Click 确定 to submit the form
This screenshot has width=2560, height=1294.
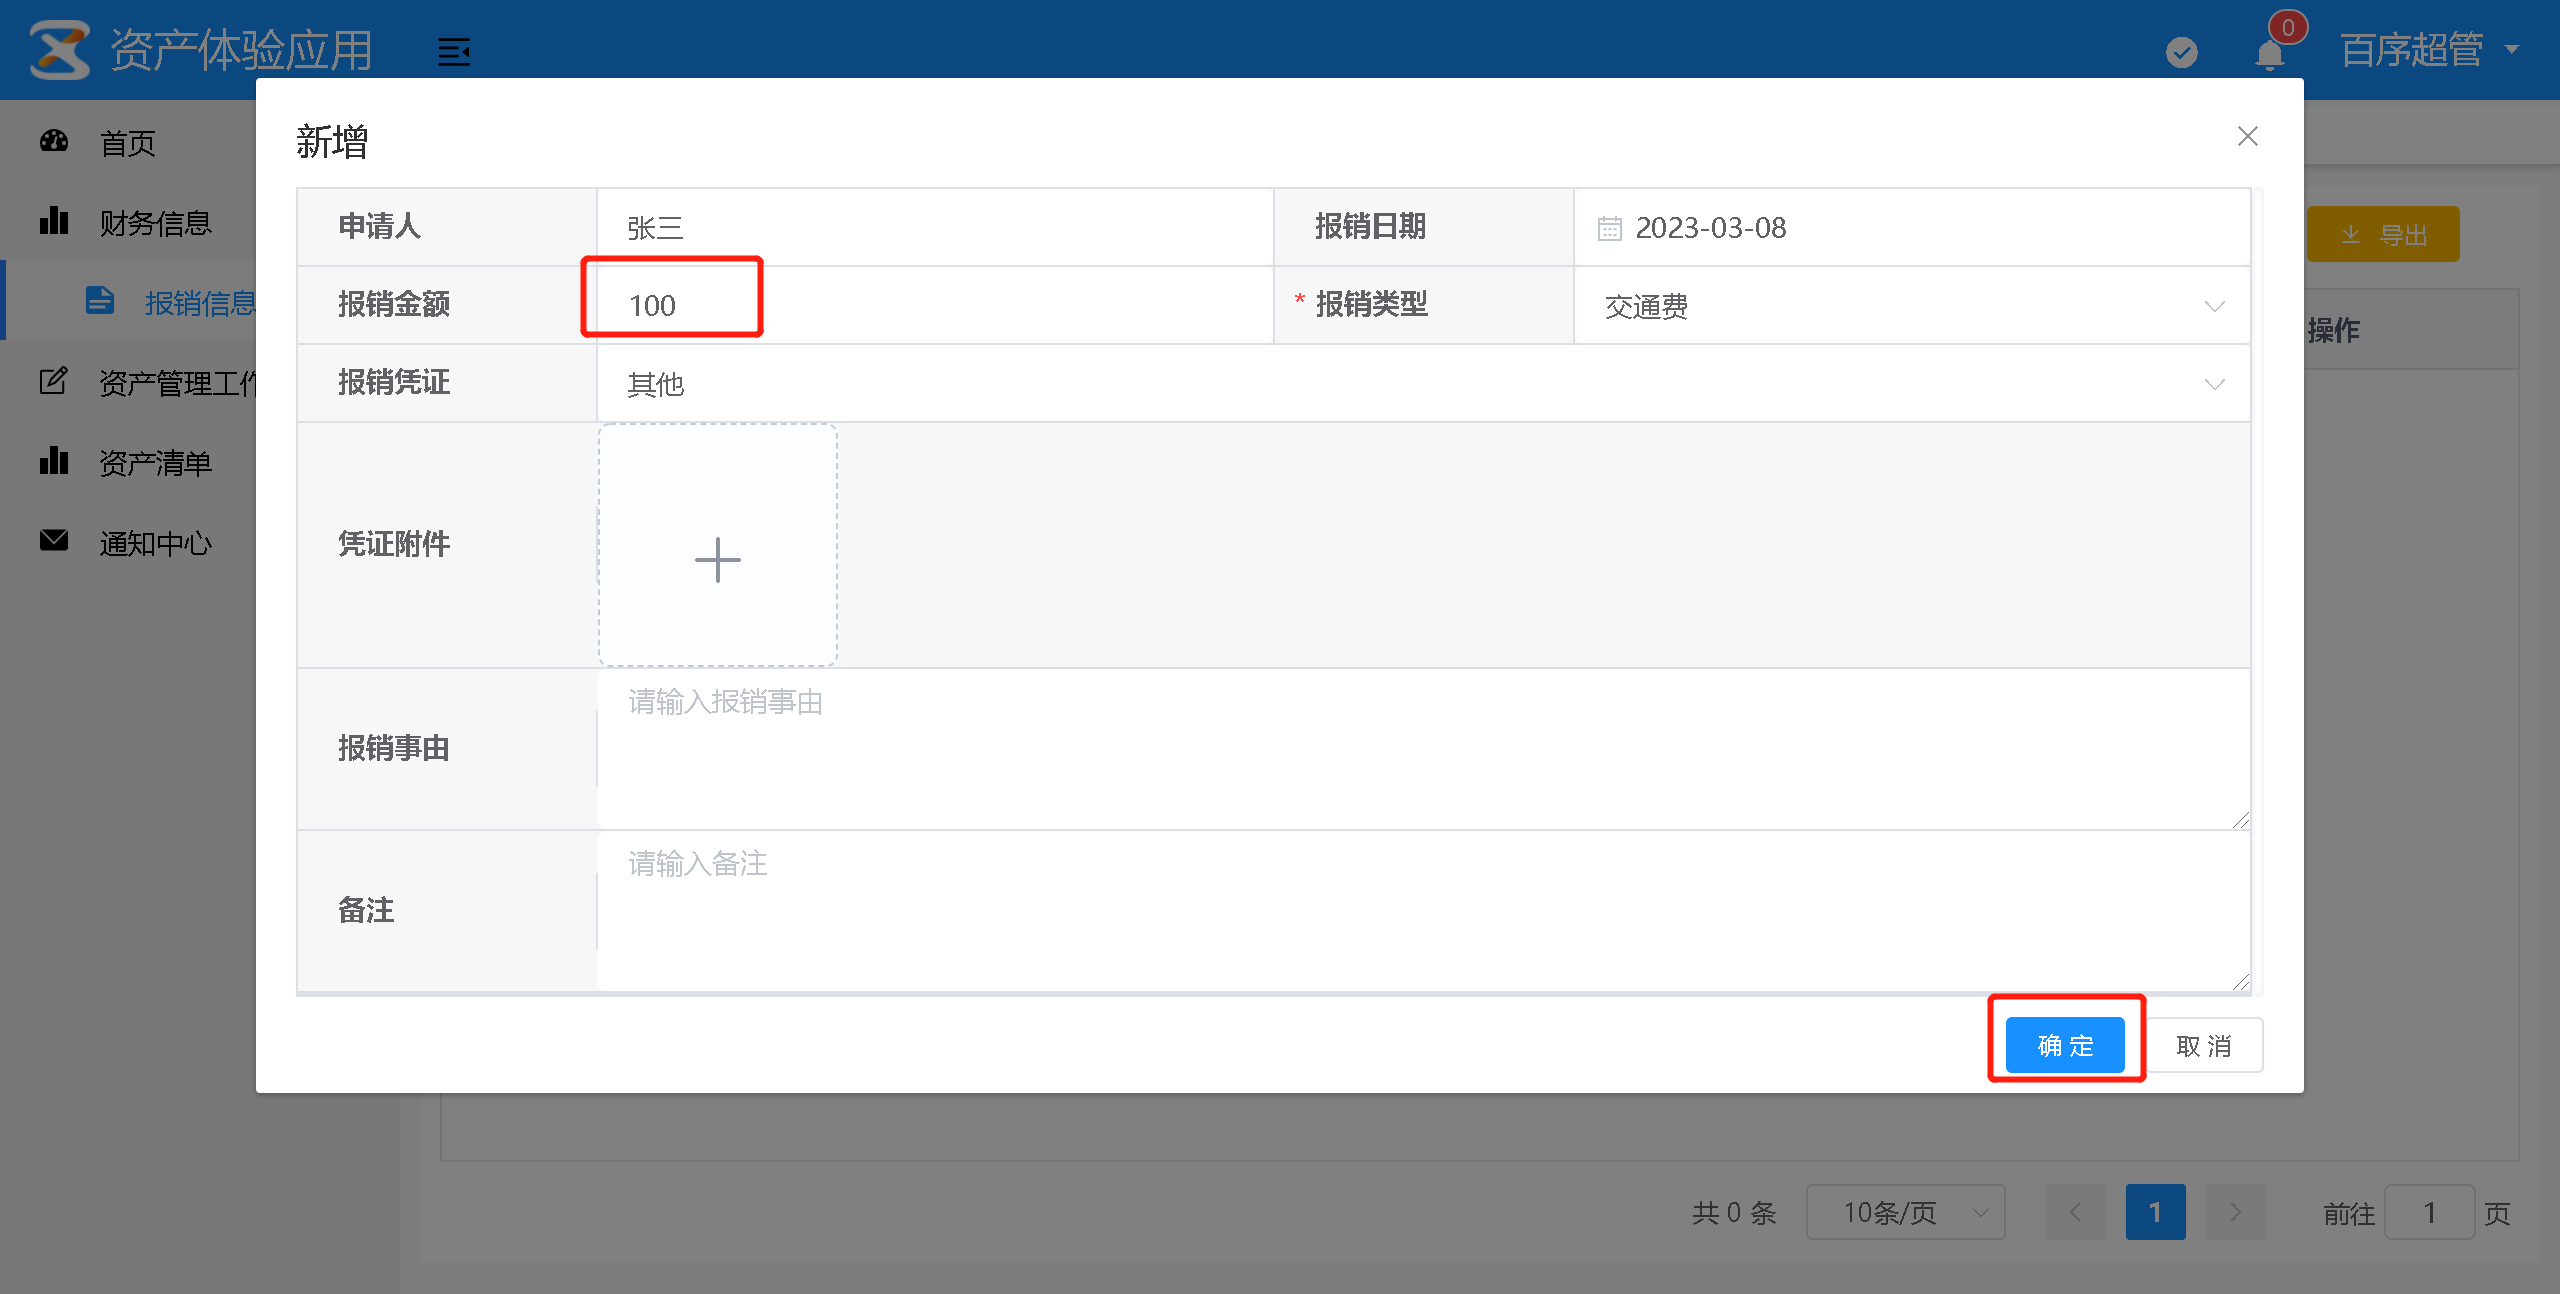2065,1045
